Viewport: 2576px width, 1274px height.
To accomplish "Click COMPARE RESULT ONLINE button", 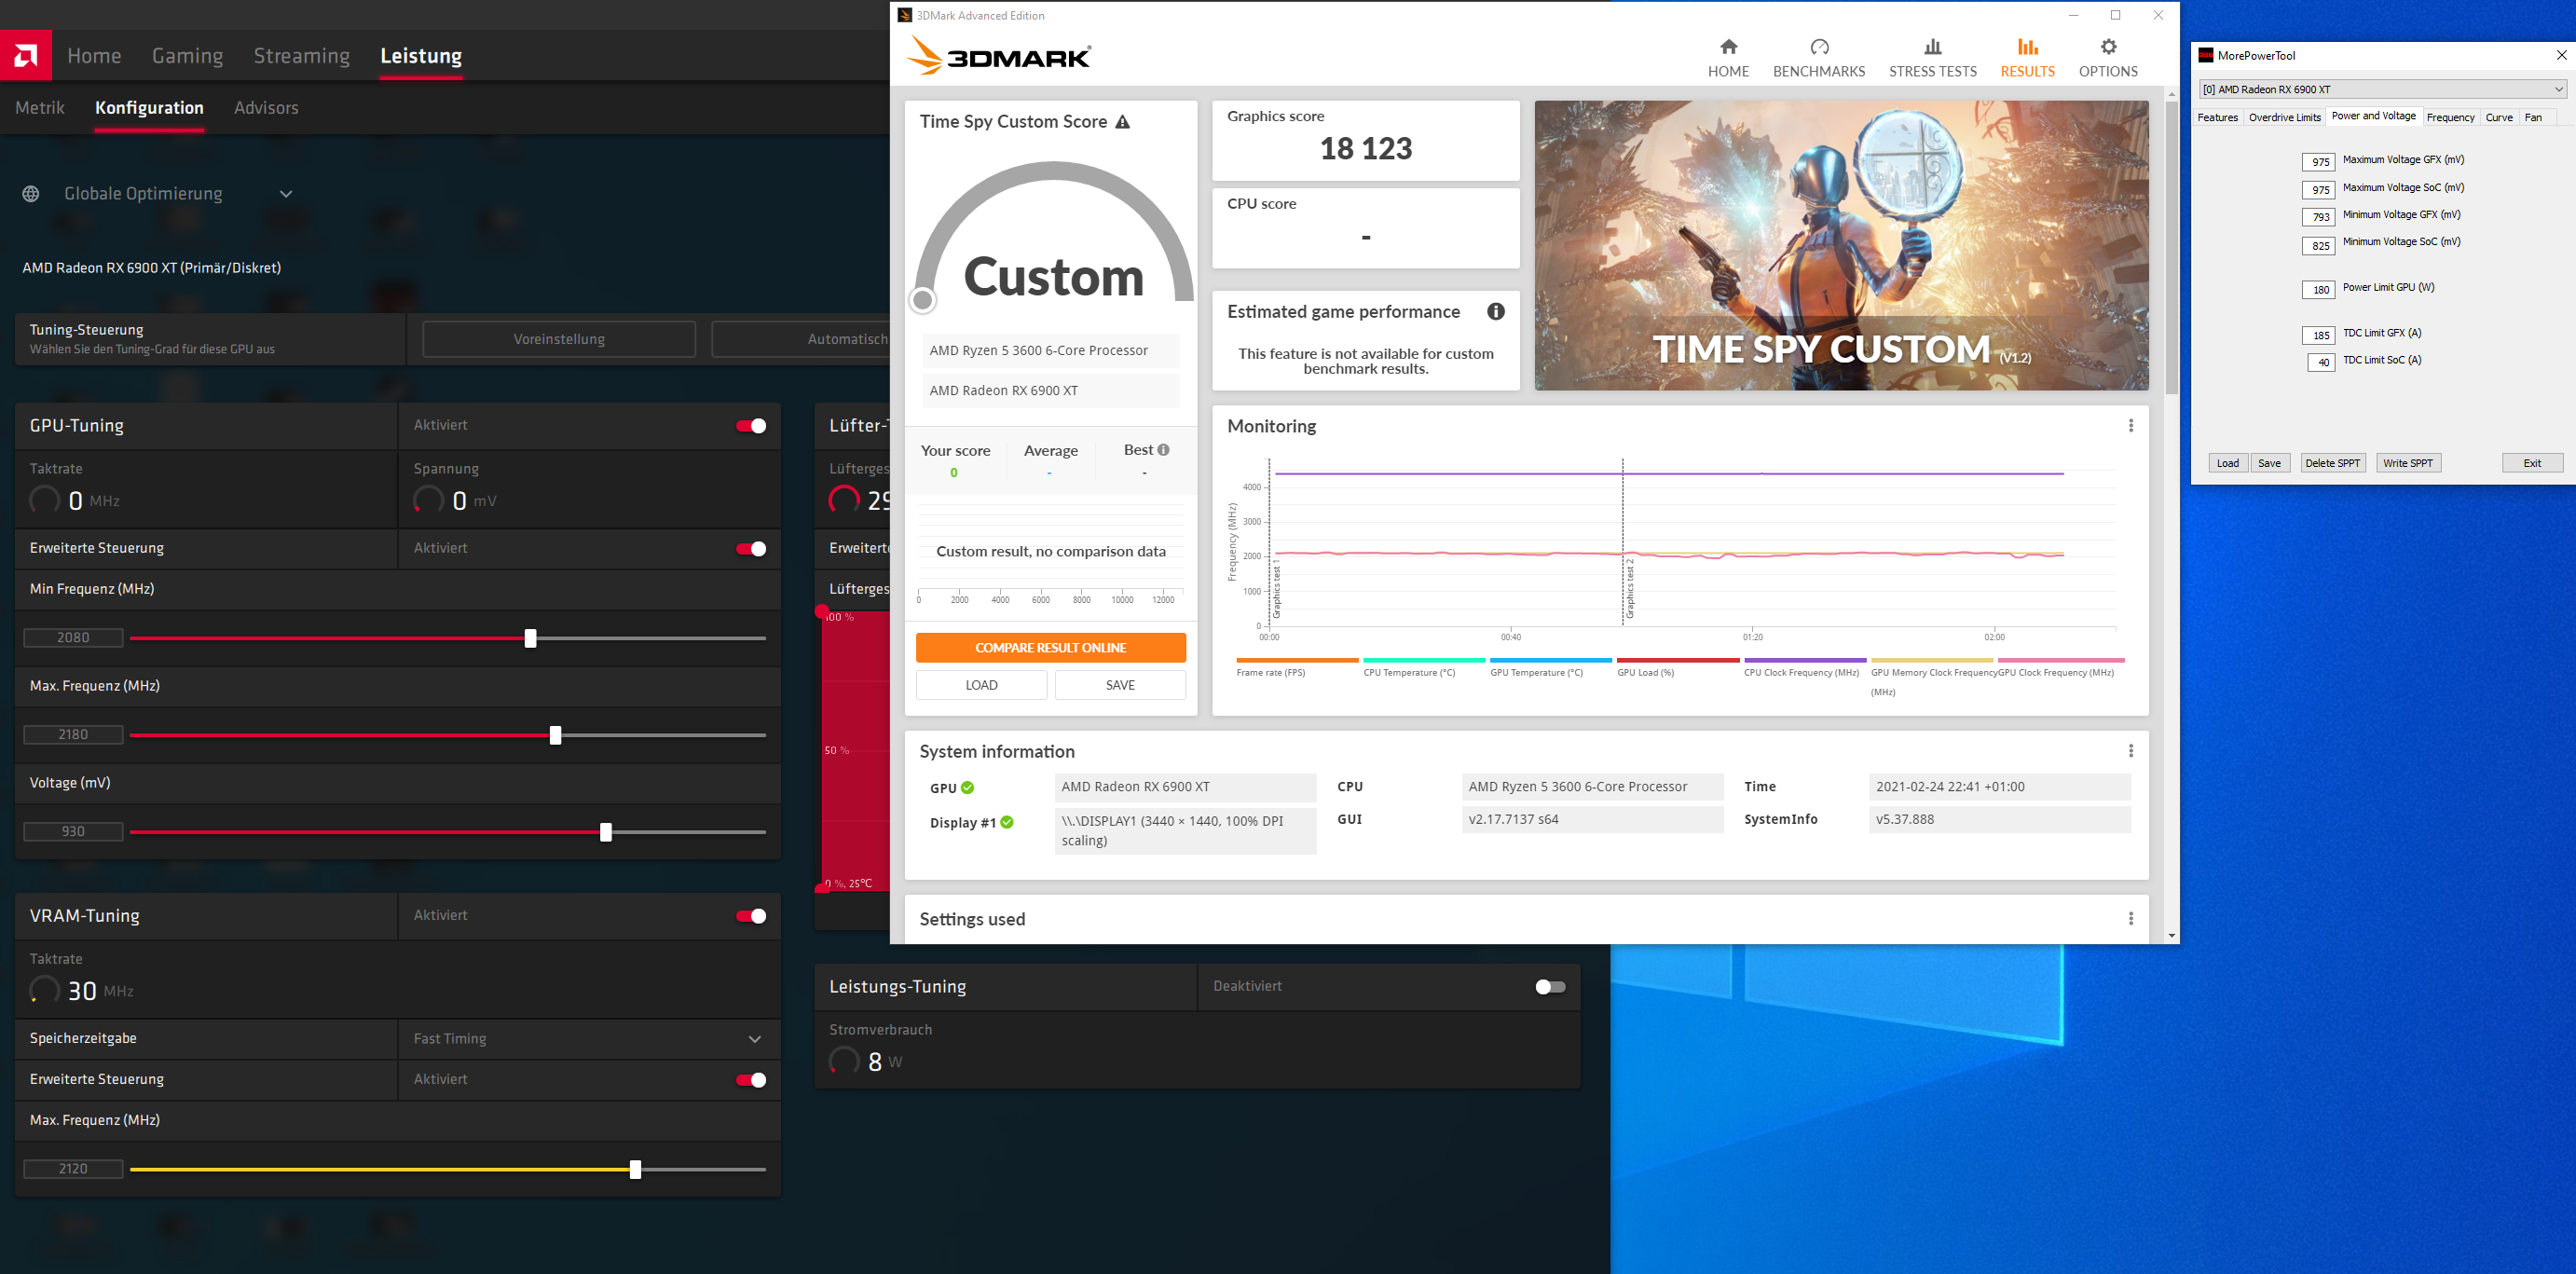I will click(1050, 648).
